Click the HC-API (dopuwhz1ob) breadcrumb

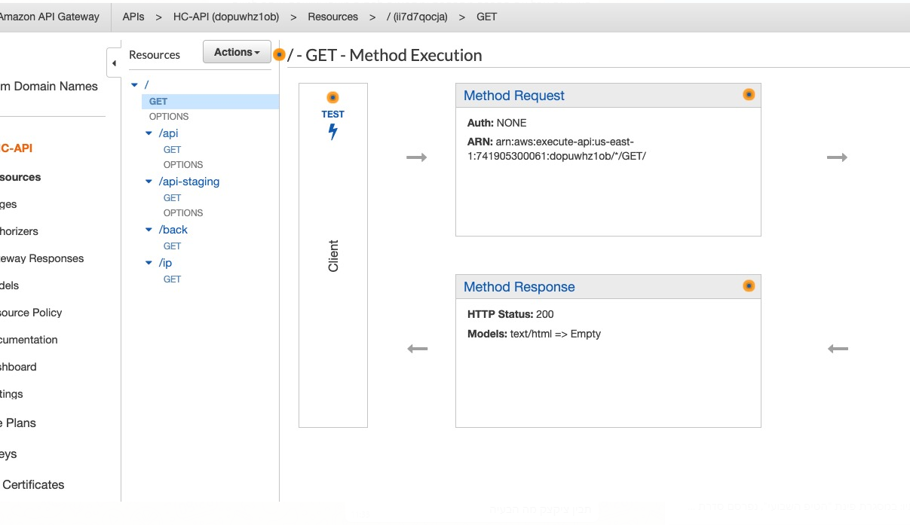click(x=226, y=17)
